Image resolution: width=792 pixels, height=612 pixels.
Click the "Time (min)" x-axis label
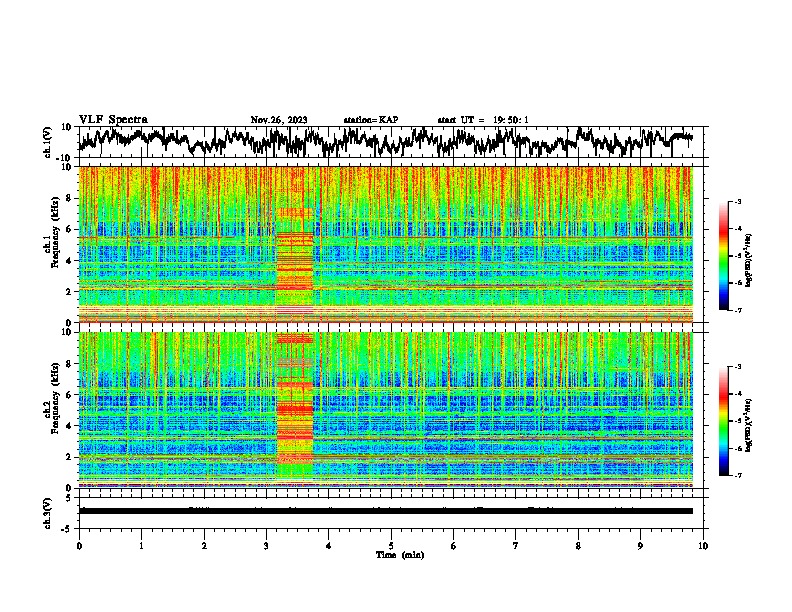(x=400, y=555)
